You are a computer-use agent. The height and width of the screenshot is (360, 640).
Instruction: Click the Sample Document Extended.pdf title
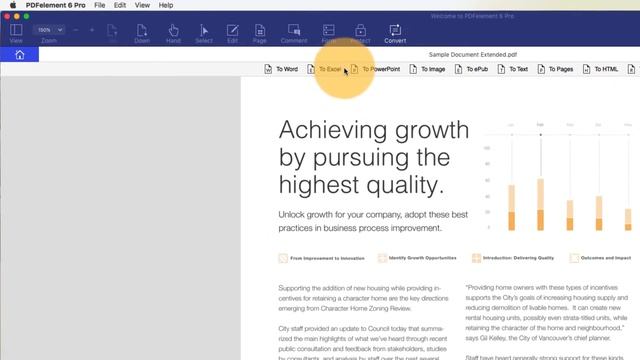(x=473, y=54)
